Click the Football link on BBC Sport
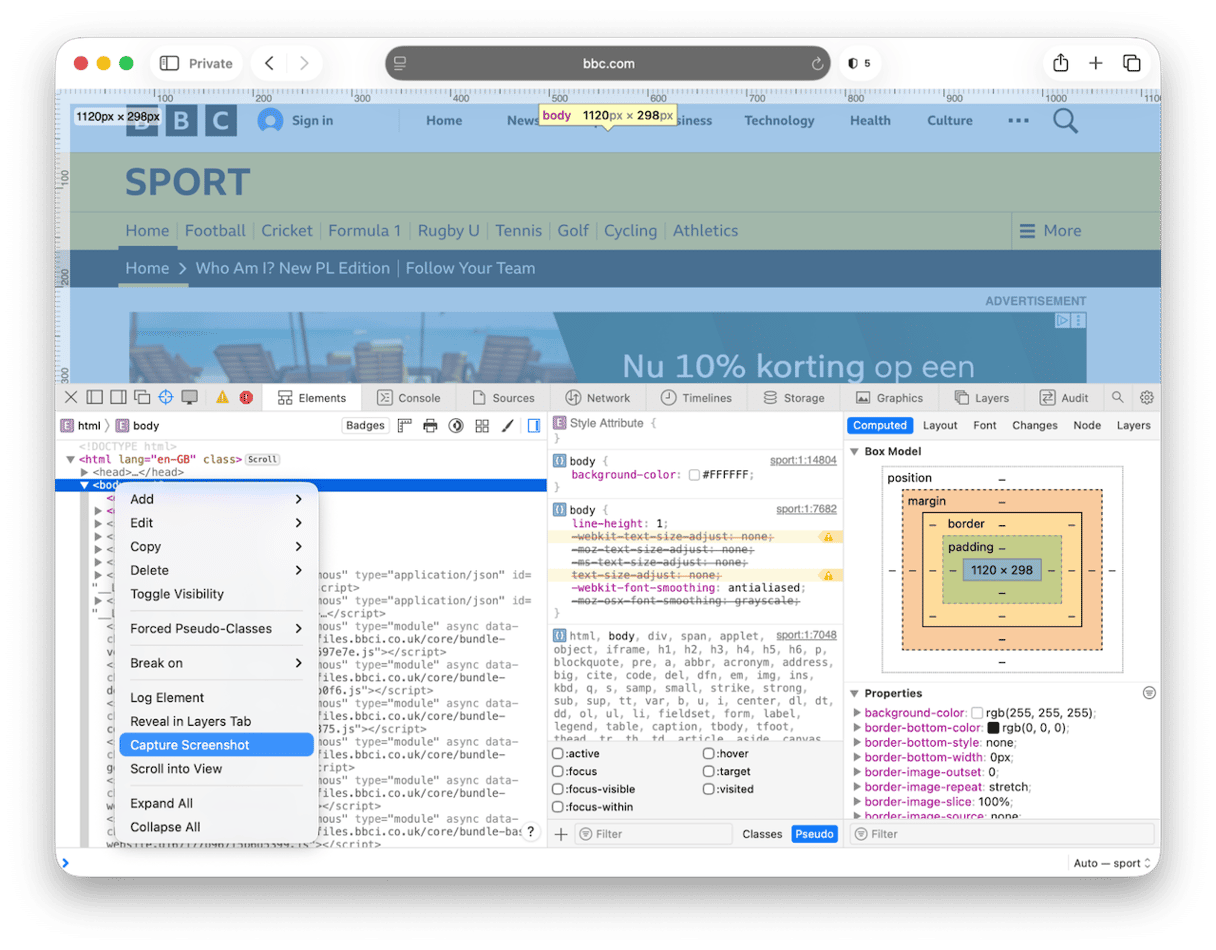 [x=215, y=230]
